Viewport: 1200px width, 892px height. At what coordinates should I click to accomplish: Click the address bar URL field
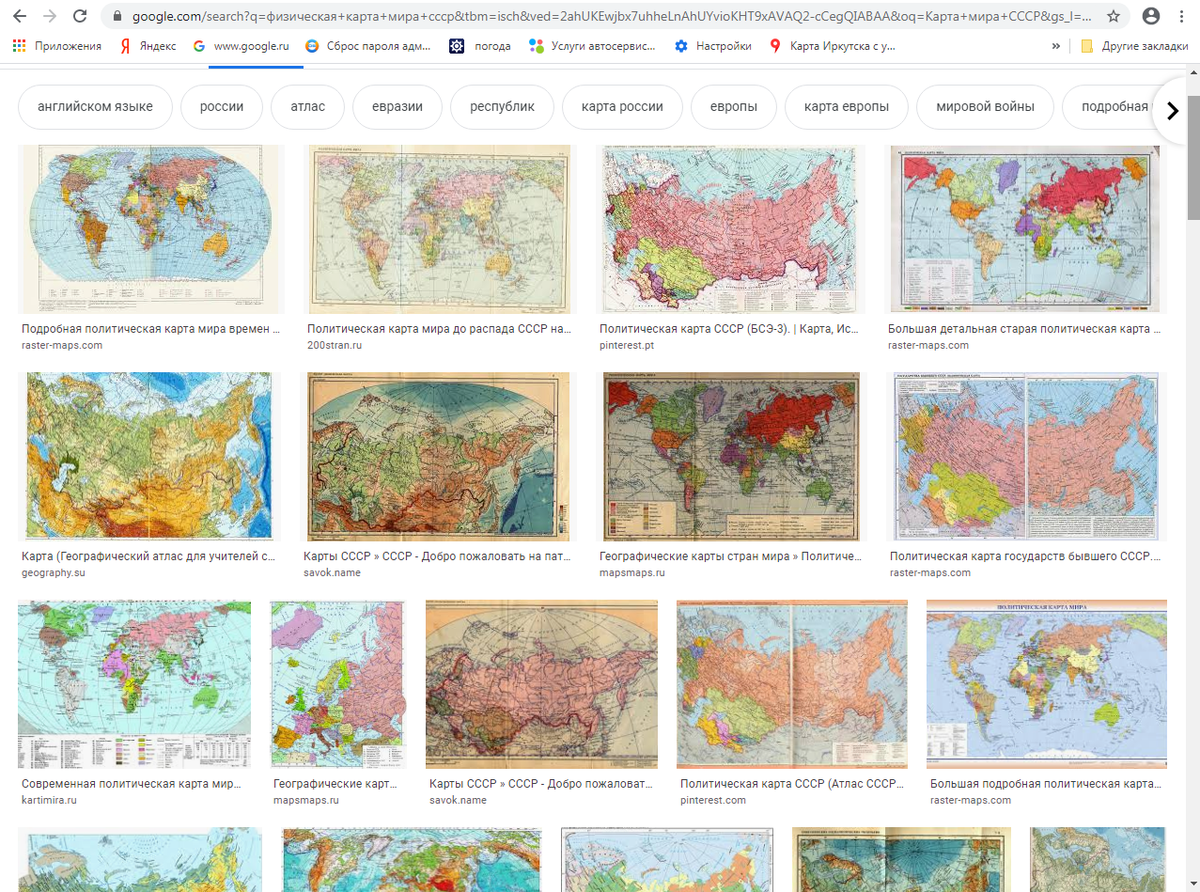[x=600, y=16]
